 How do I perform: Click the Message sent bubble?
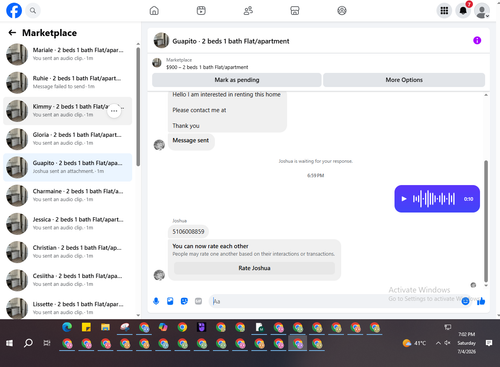(191, 141)
